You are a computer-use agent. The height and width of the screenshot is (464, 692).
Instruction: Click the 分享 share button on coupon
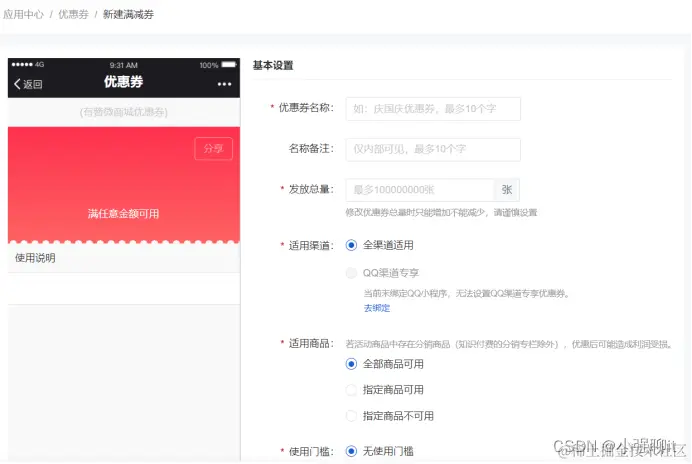pyautogui.click(x=213, y=149)
